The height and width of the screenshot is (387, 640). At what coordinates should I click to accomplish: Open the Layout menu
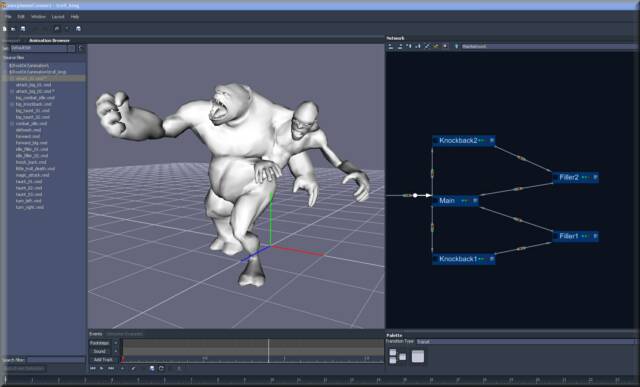(58, 17)
